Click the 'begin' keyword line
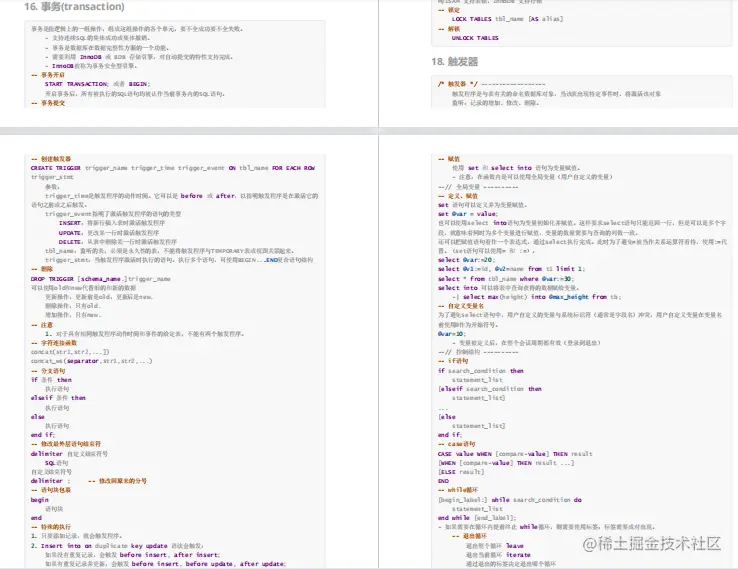The width and height of the screenshot is (738, 569). point(40,500)
